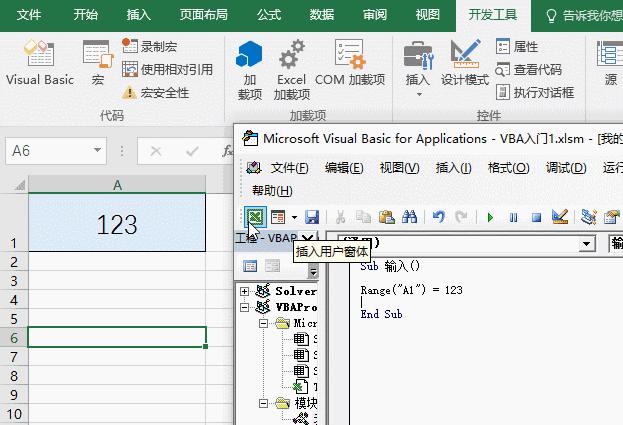This screenshot has height=425, width=623.
Task: Open the 源 XML source pane
Action: pyautogui.click(x=610, y=63)
